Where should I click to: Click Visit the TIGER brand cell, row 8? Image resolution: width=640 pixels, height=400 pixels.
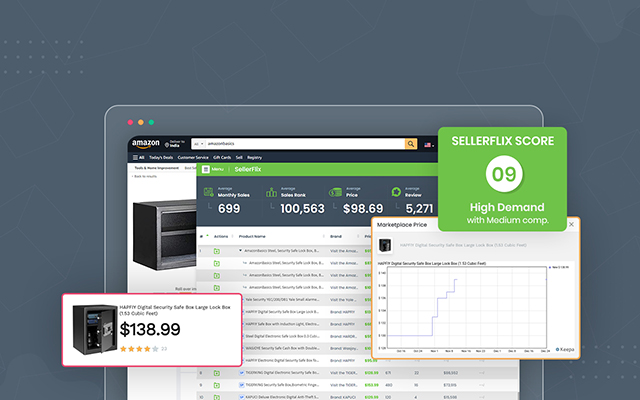pyautogui.click(x=344, y=373)
